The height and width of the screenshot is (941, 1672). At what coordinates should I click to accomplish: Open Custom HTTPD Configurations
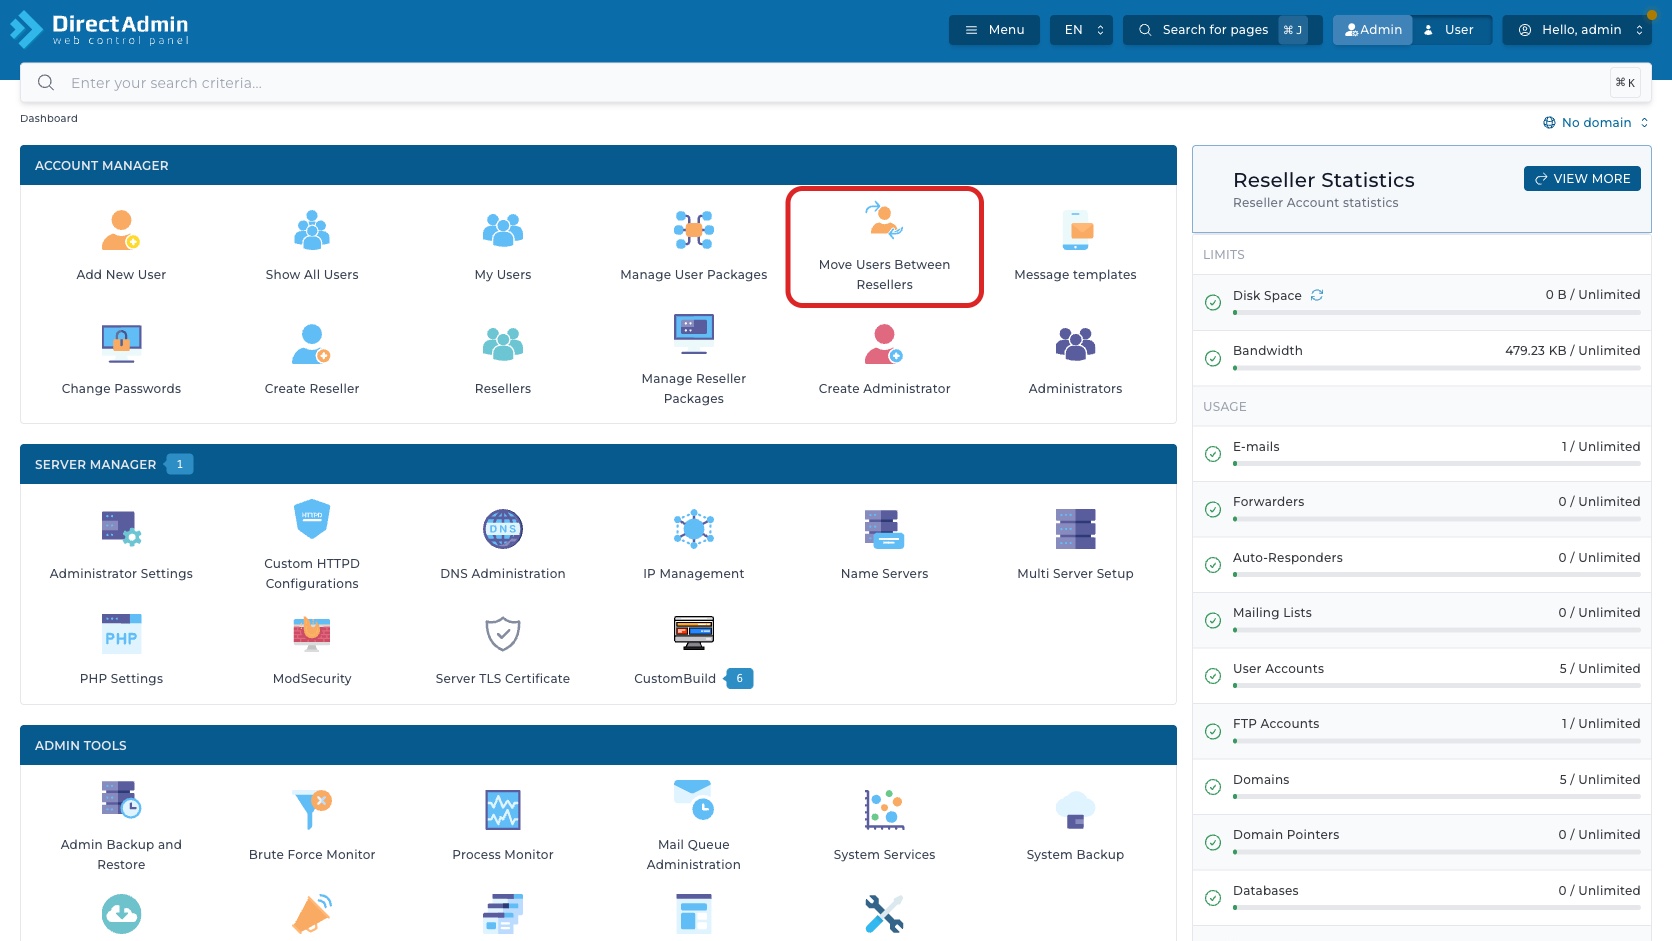coord(312,544)
